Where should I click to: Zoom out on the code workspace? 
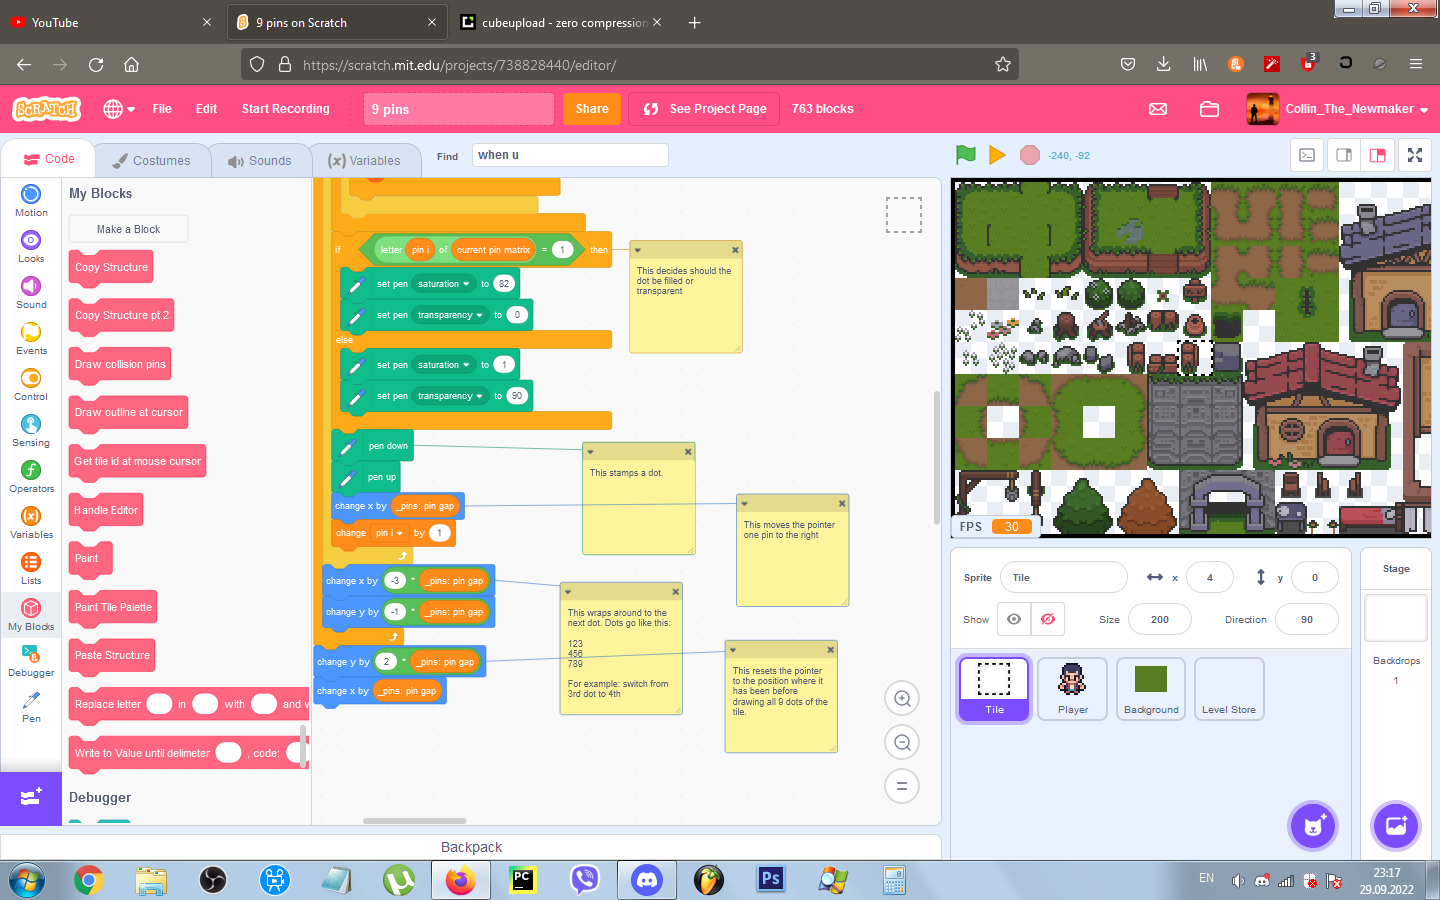click(902, 743)
